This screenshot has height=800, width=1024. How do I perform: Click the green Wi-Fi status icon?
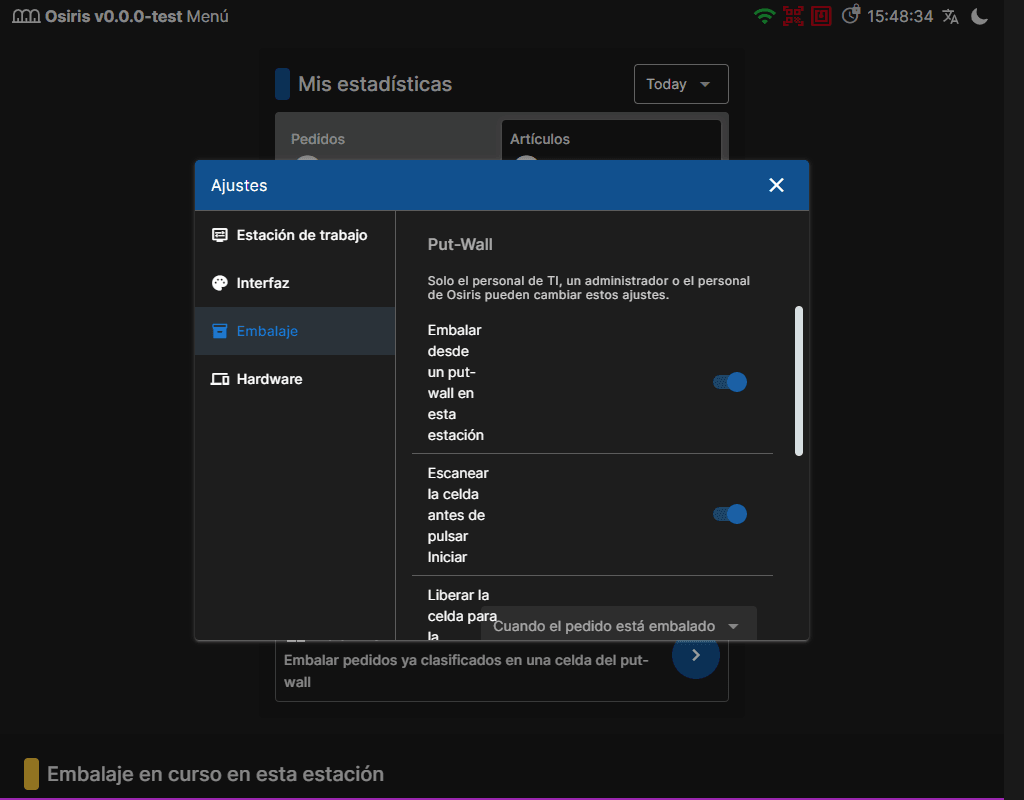pyautogui.click(x=764, y=16)
